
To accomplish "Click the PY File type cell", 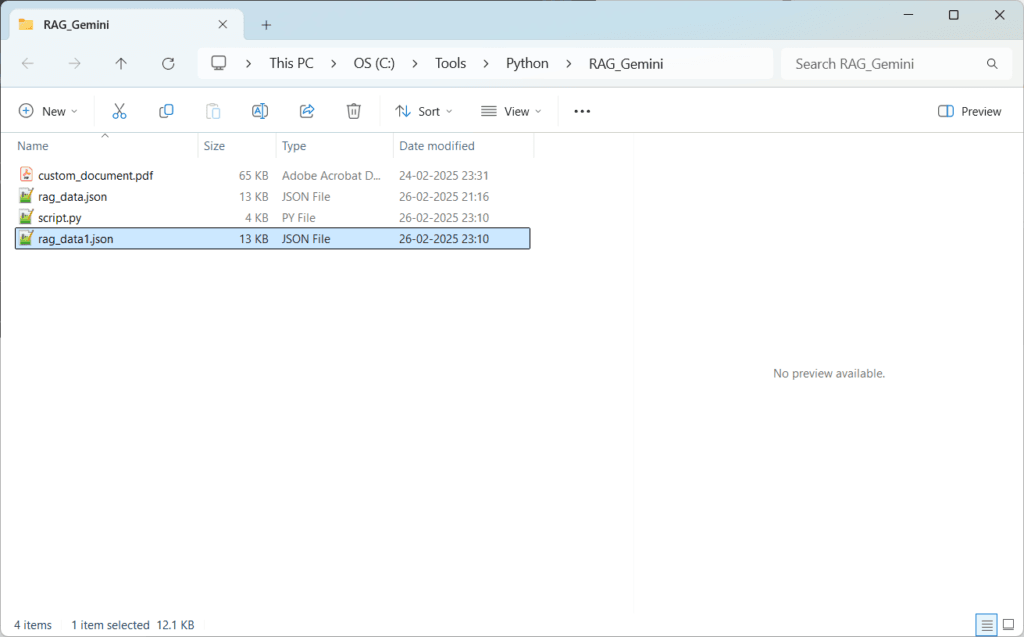I will tap(298, 218).
